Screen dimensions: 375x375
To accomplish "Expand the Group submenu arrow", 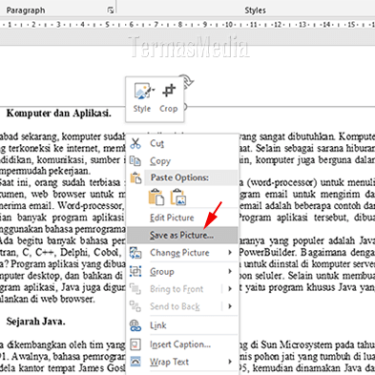I will pyautogui.click(x=230, y=271).
